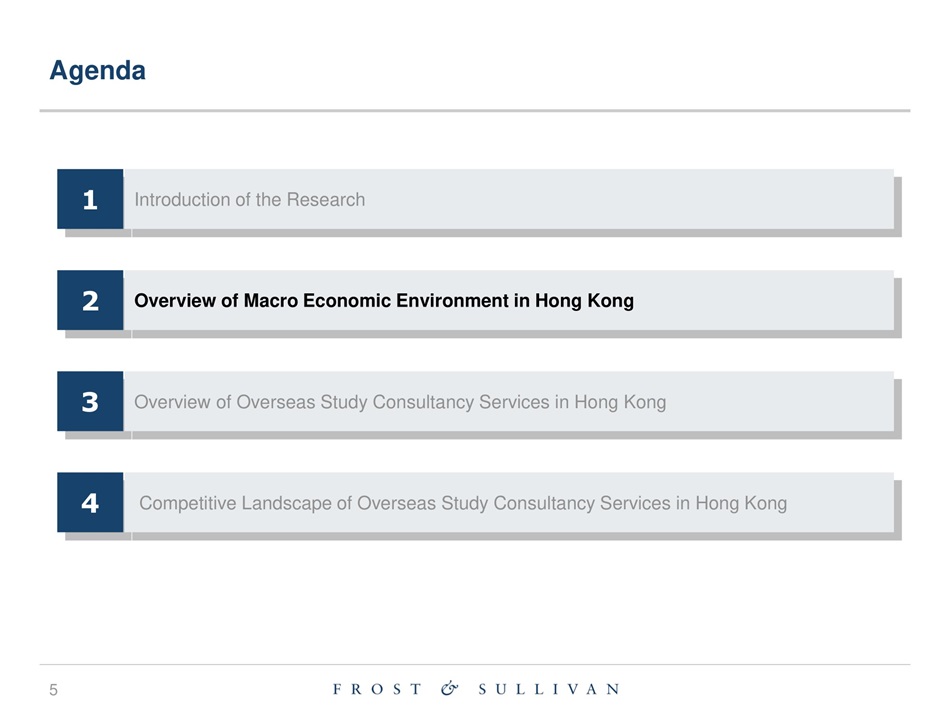The width and height of the screenshot is (950, 712).
Task: Click the ampersand in the Frost & Sullivan logo
Action: point(450,688)
